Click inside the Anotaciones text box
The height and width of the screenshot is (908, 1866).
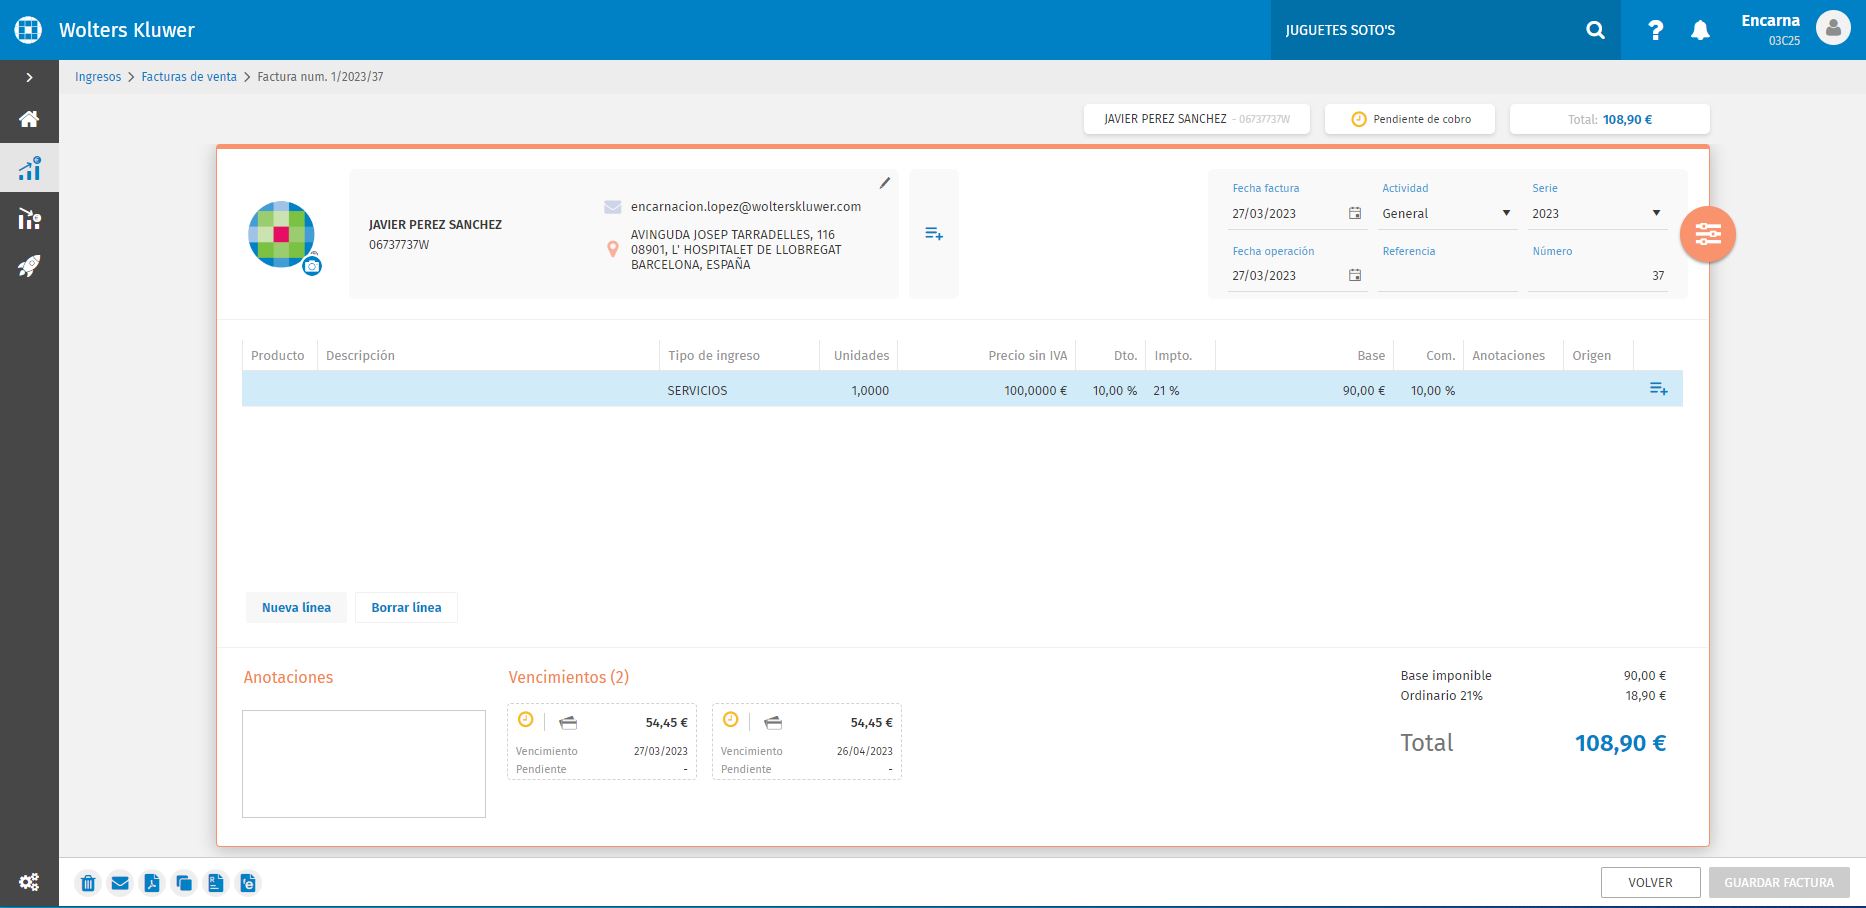click(364, 764)
